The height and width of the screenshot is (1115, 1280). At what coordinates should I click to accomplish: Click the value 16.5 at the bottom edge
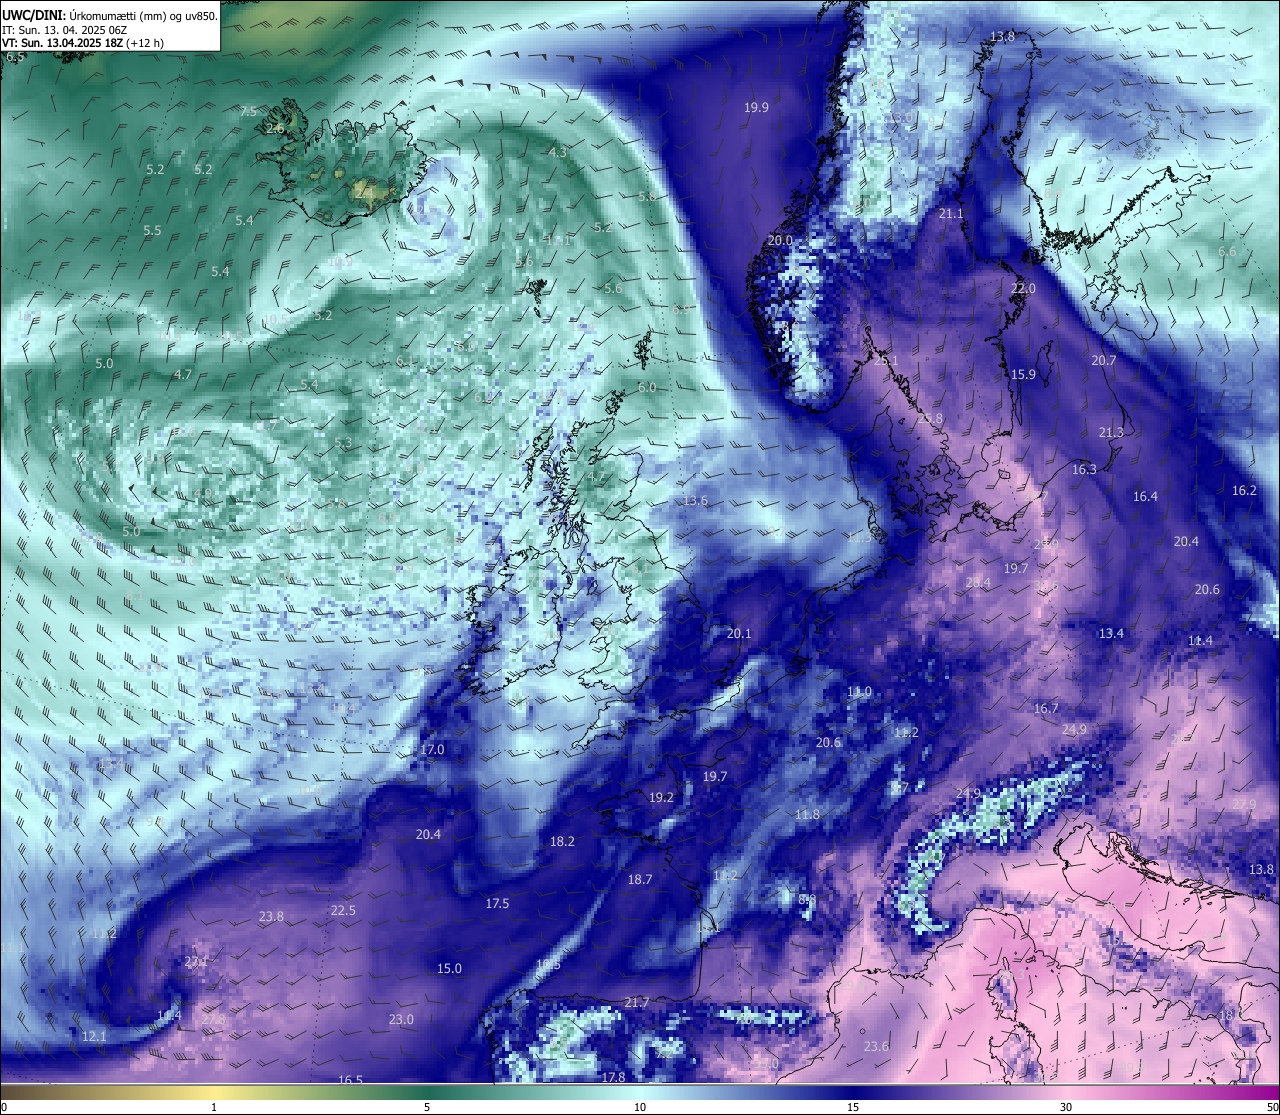click(x=350, y=1081)
